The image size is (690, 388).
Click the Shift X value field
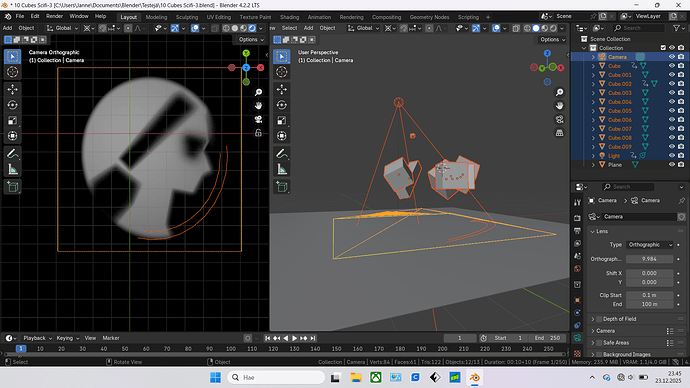[x=650, y=273]
